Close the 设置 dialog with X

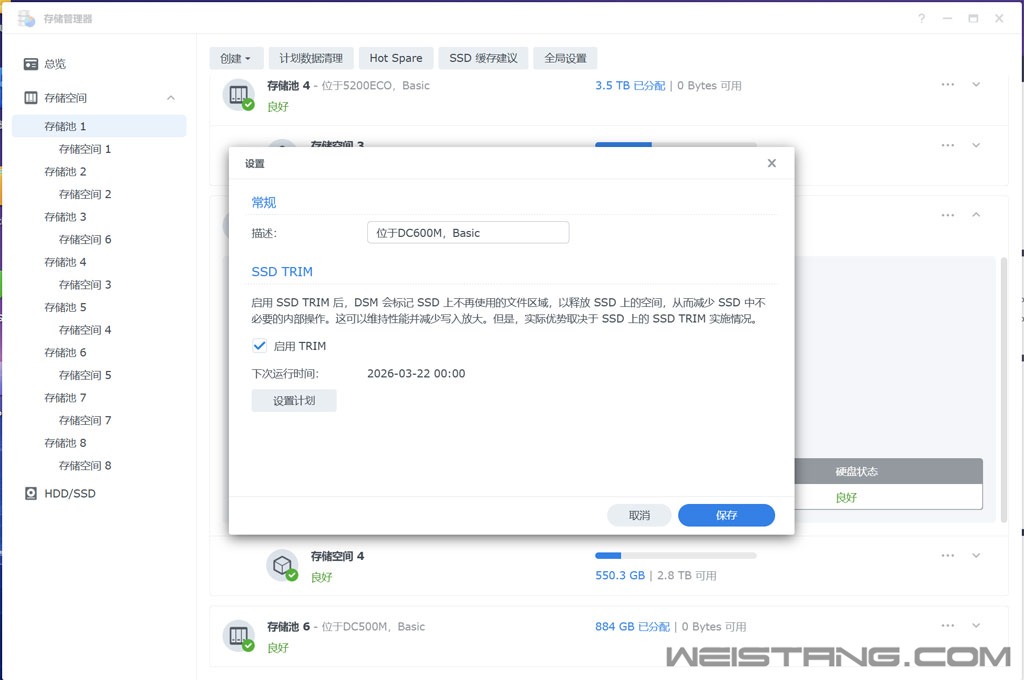coord(771,163)
